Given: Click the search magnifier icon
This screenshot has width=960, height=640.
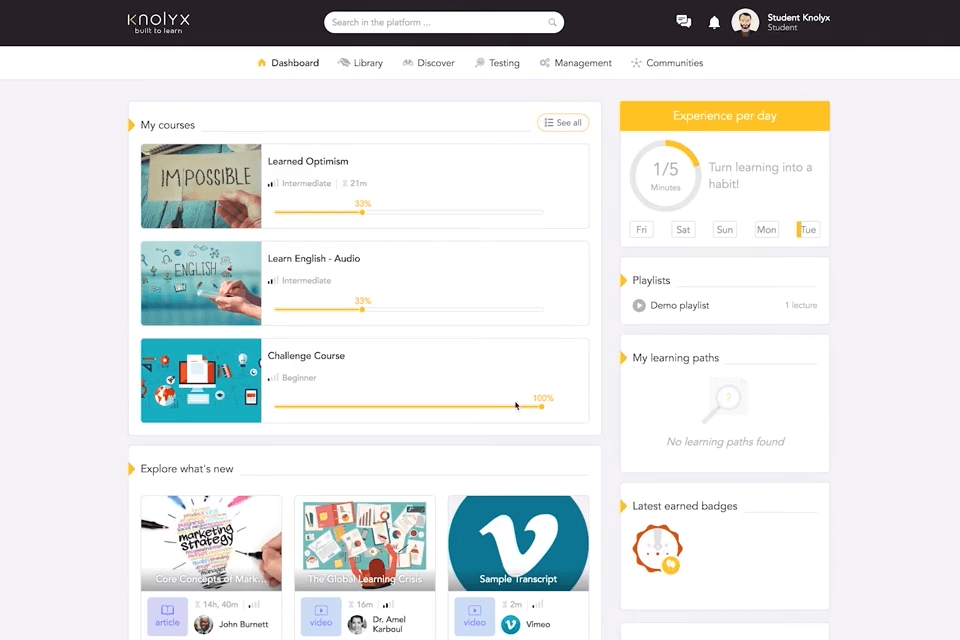Looking at the screenshot, I should (x=552, y=23).
